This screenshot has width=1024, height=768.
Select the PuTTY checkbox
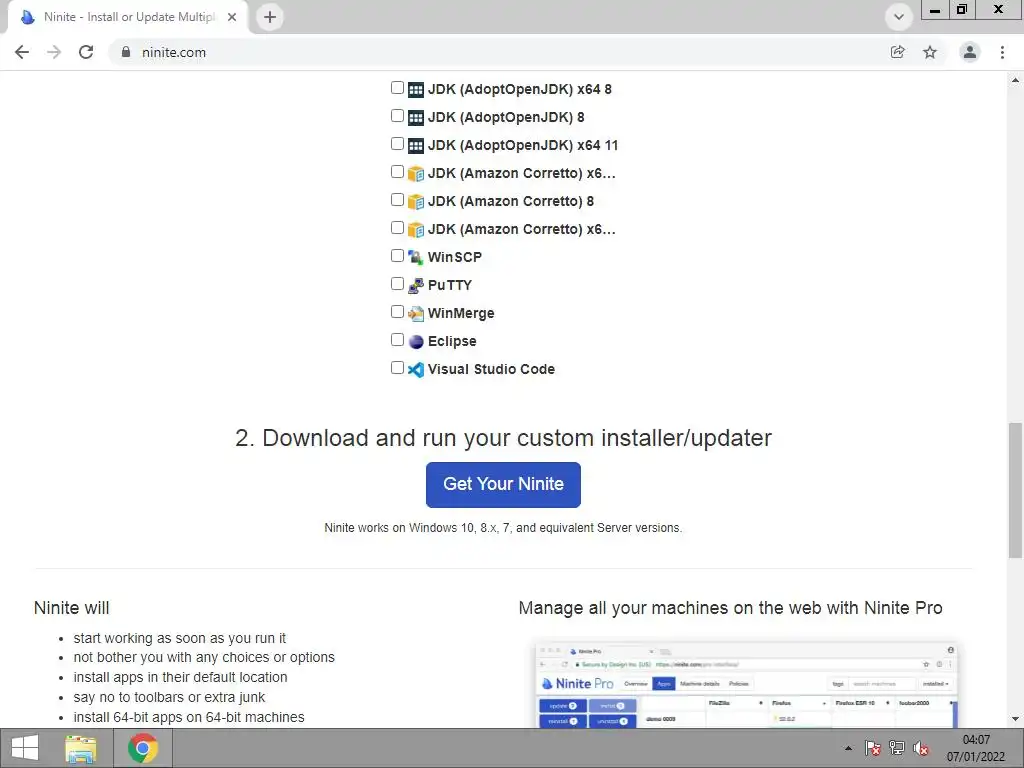point(397,283)
